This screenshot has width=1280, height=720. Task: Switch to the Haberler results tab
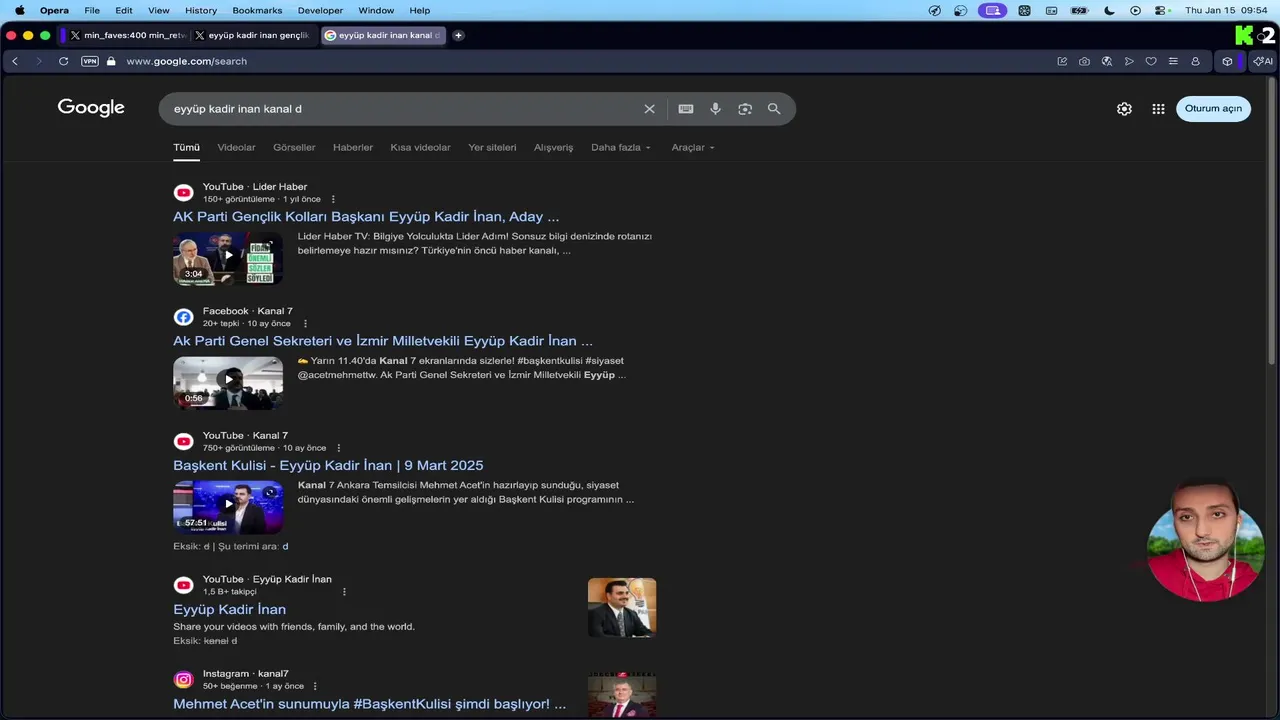pyautogui.click(x=353, y=147)
